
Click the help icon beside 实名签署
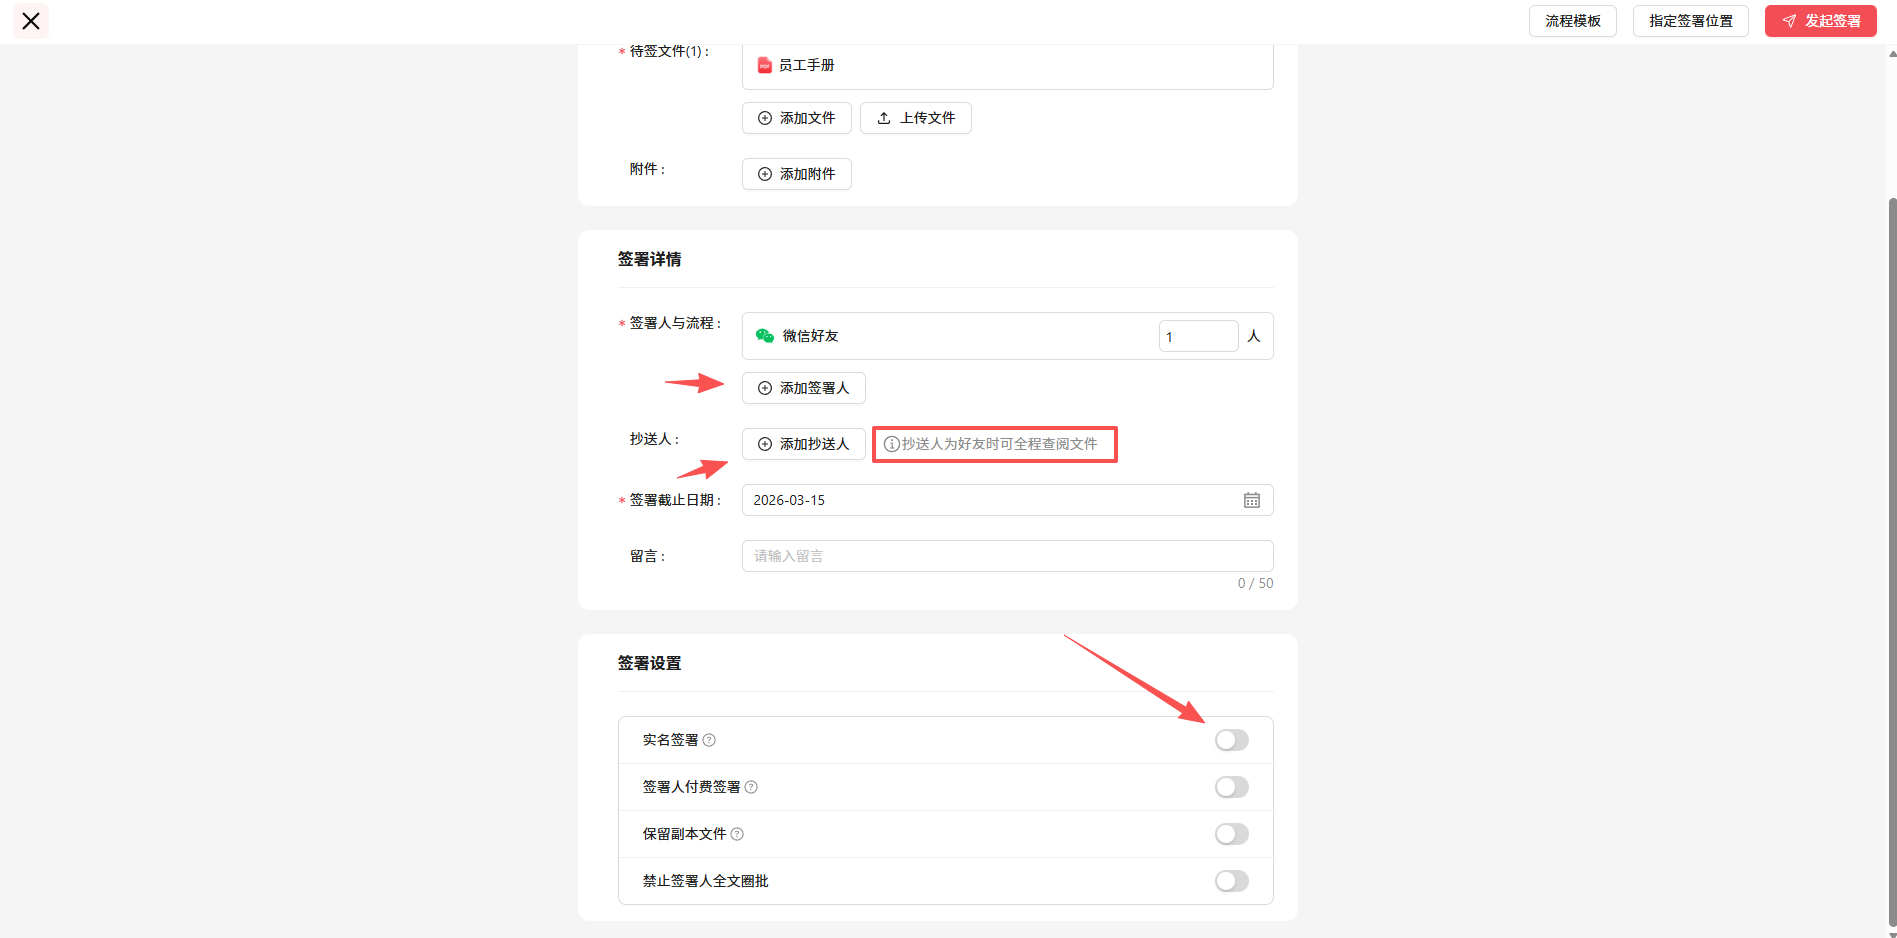click(x=709, y=740)
